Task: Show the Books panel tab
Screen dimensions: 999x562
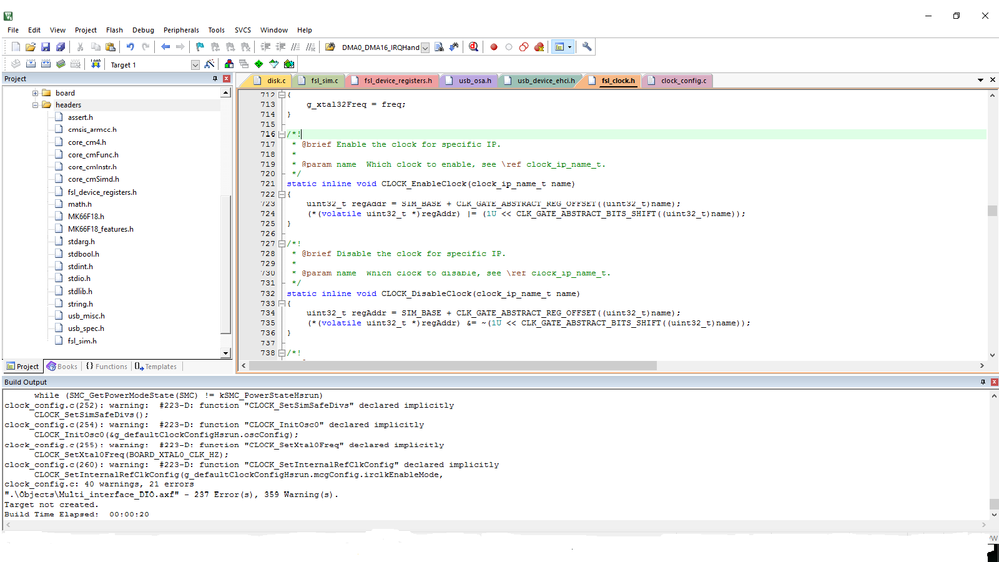Action: 62,366
